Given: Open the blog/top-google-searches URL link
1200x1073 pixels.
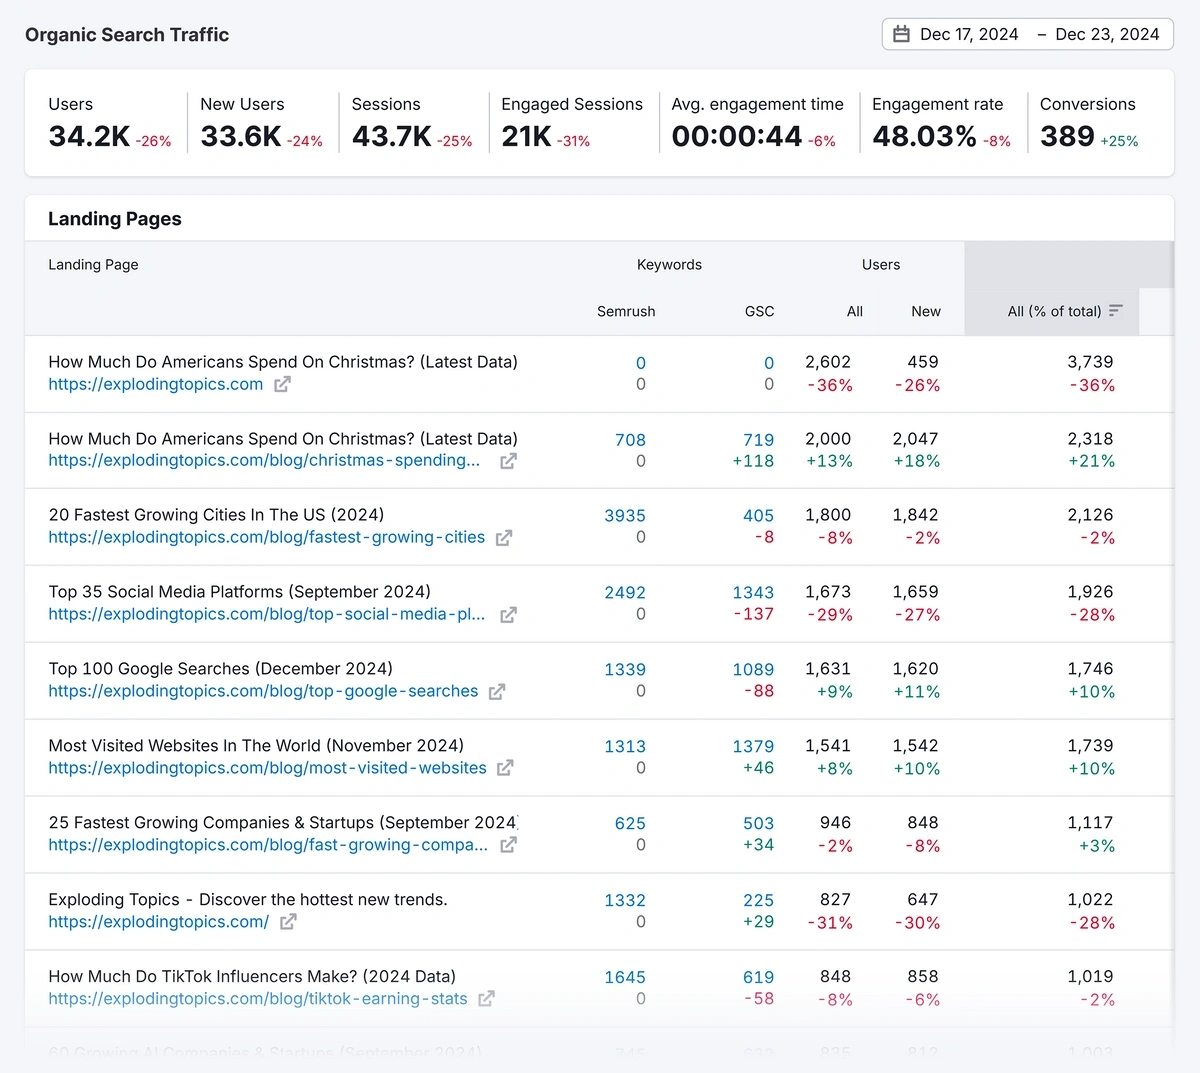Looking at the screenshot, I should pos(263,692).
